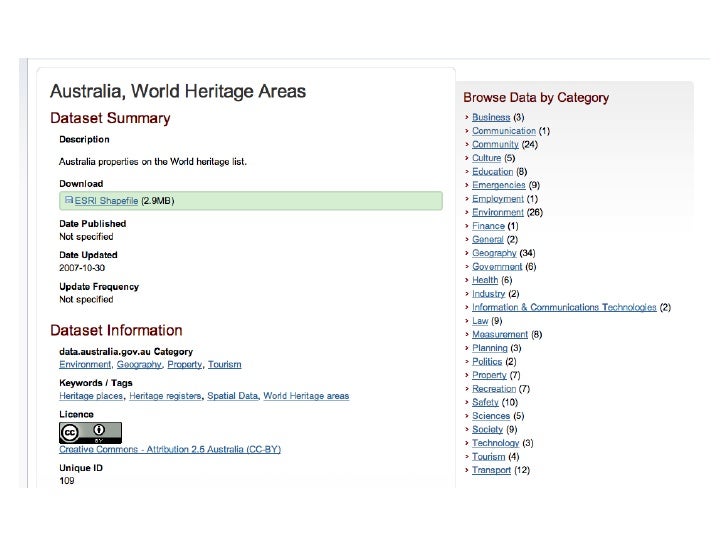Click the Property link in Dataset Information
The height and width of the screenshot is (546, 728).
click(185, 365)
